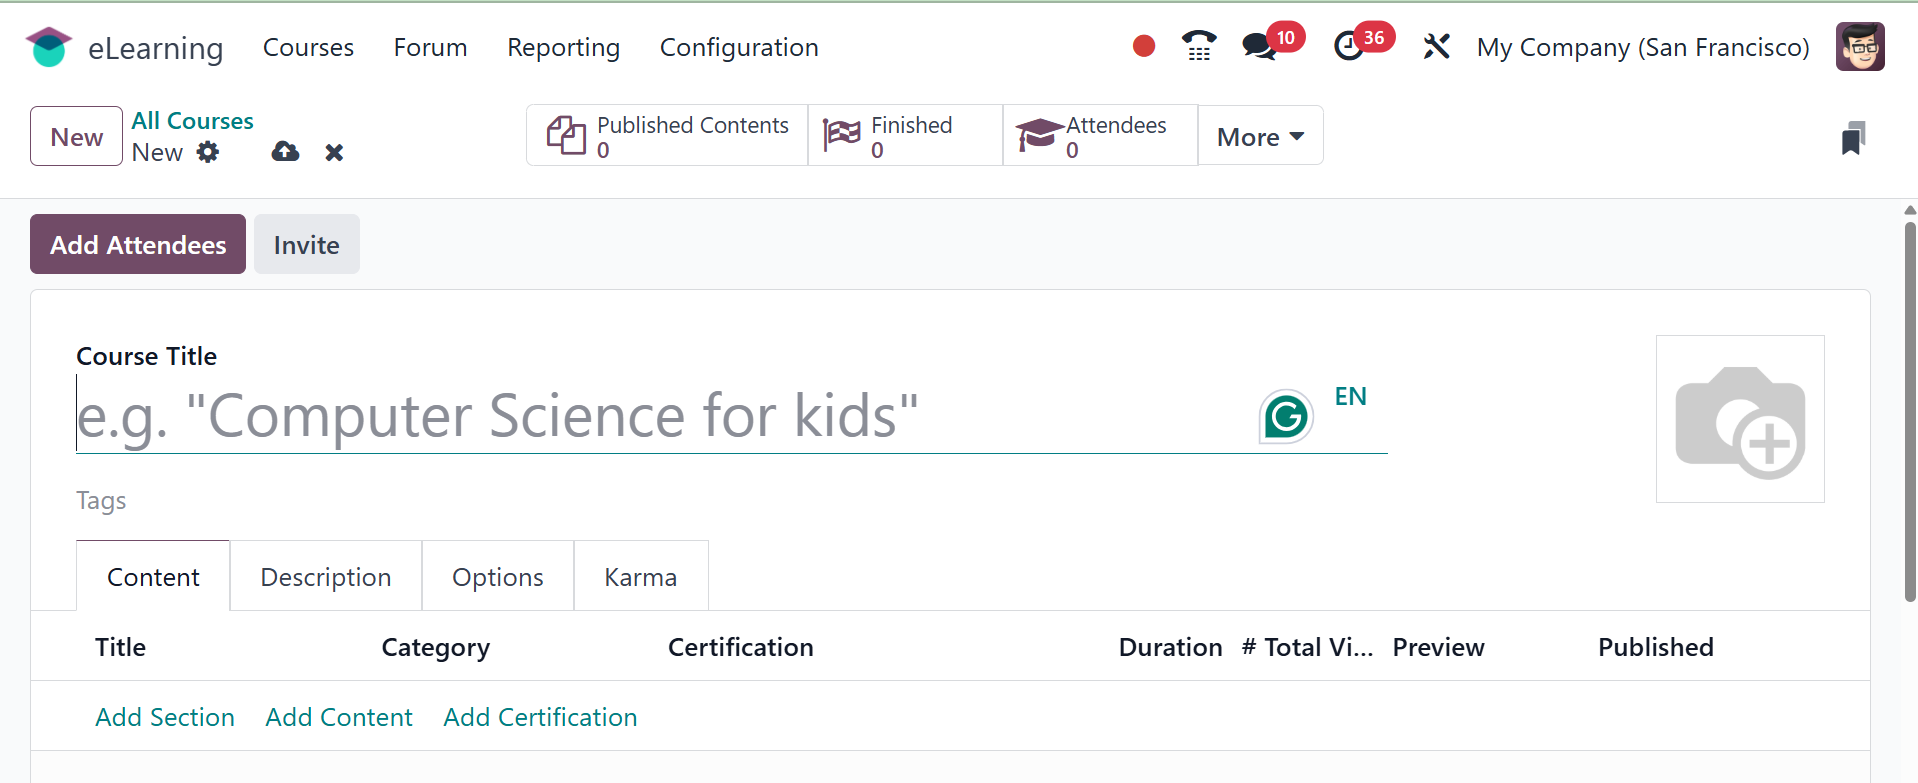Save the record with cloud upload icon
Screen dimensions: 1918x783
pos(285,152)
